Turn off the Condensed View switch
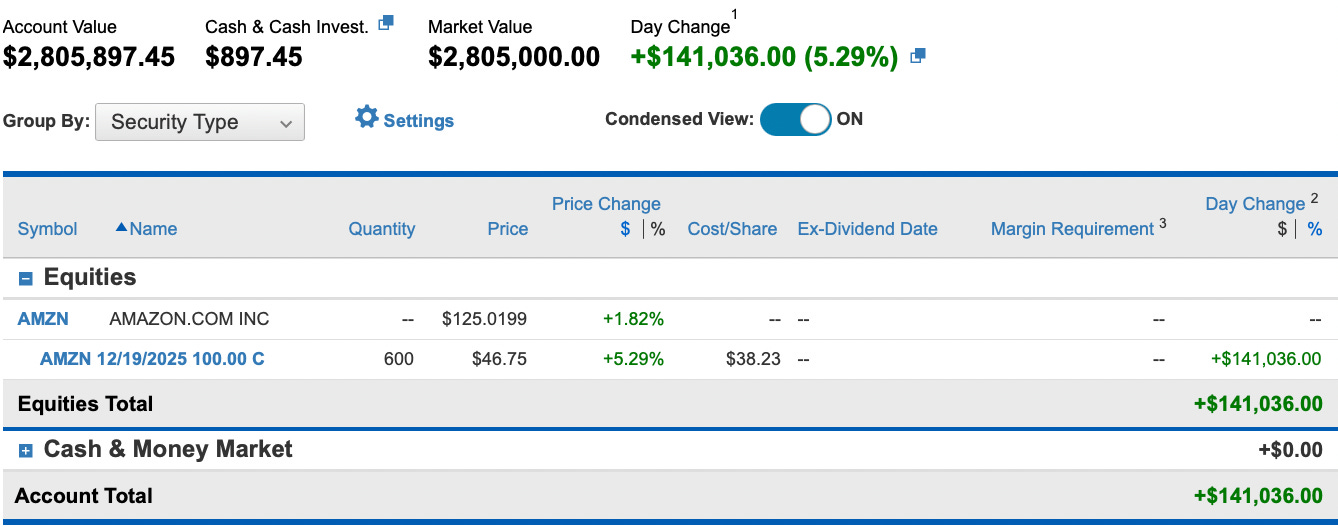 795,119
